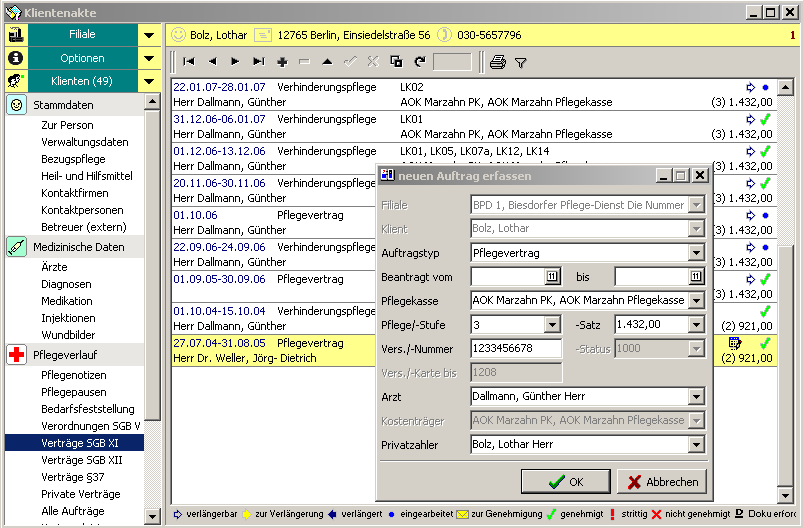Expand the Arzt dropdown list
803x528 pixels.
[696, 397]
